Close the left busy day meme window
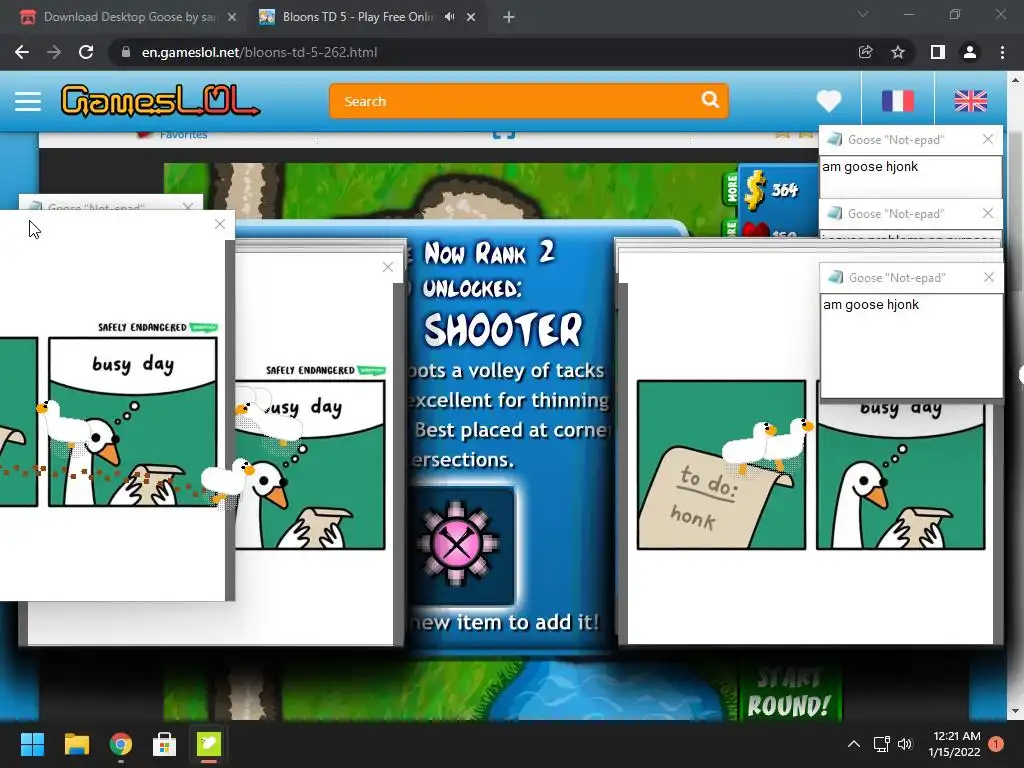This screenshot has height=768, width=1024. click(219, 224)
